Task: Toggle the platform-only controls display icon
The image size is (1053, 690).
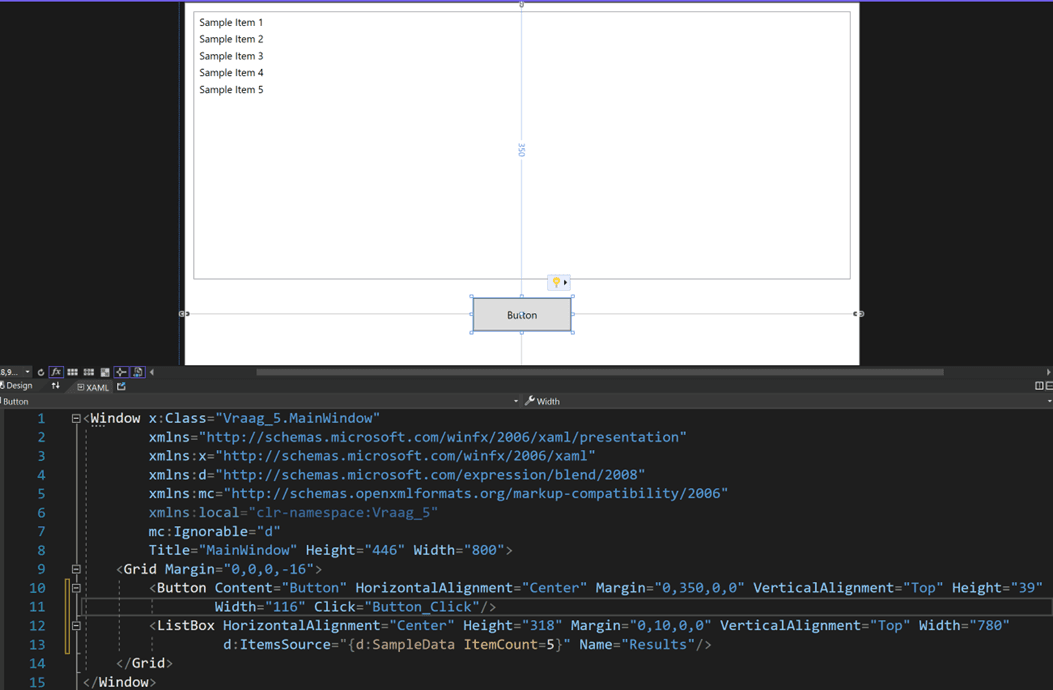Action: click(x=138, y=372)
